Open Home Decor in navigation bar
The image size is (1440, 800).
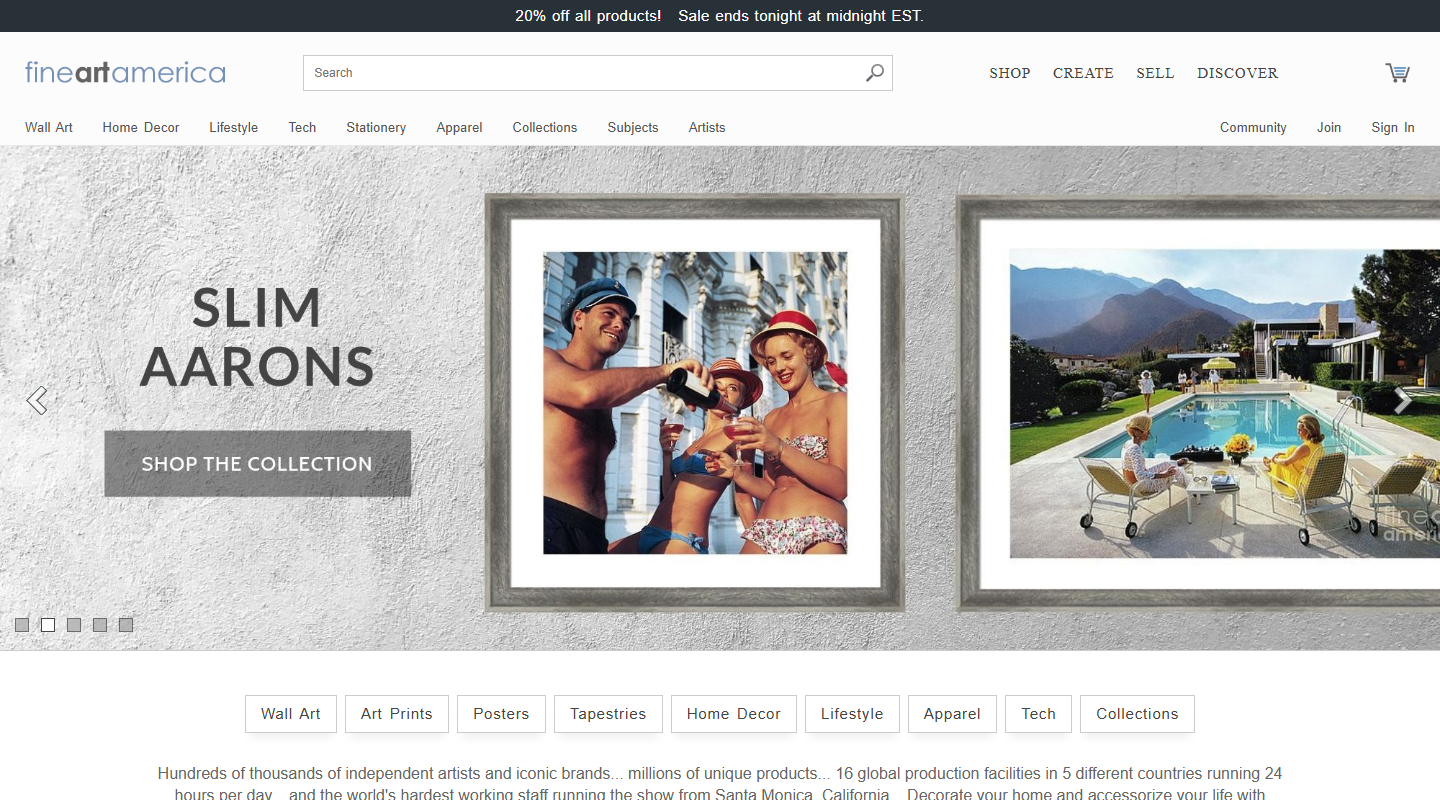pos(141,127)
